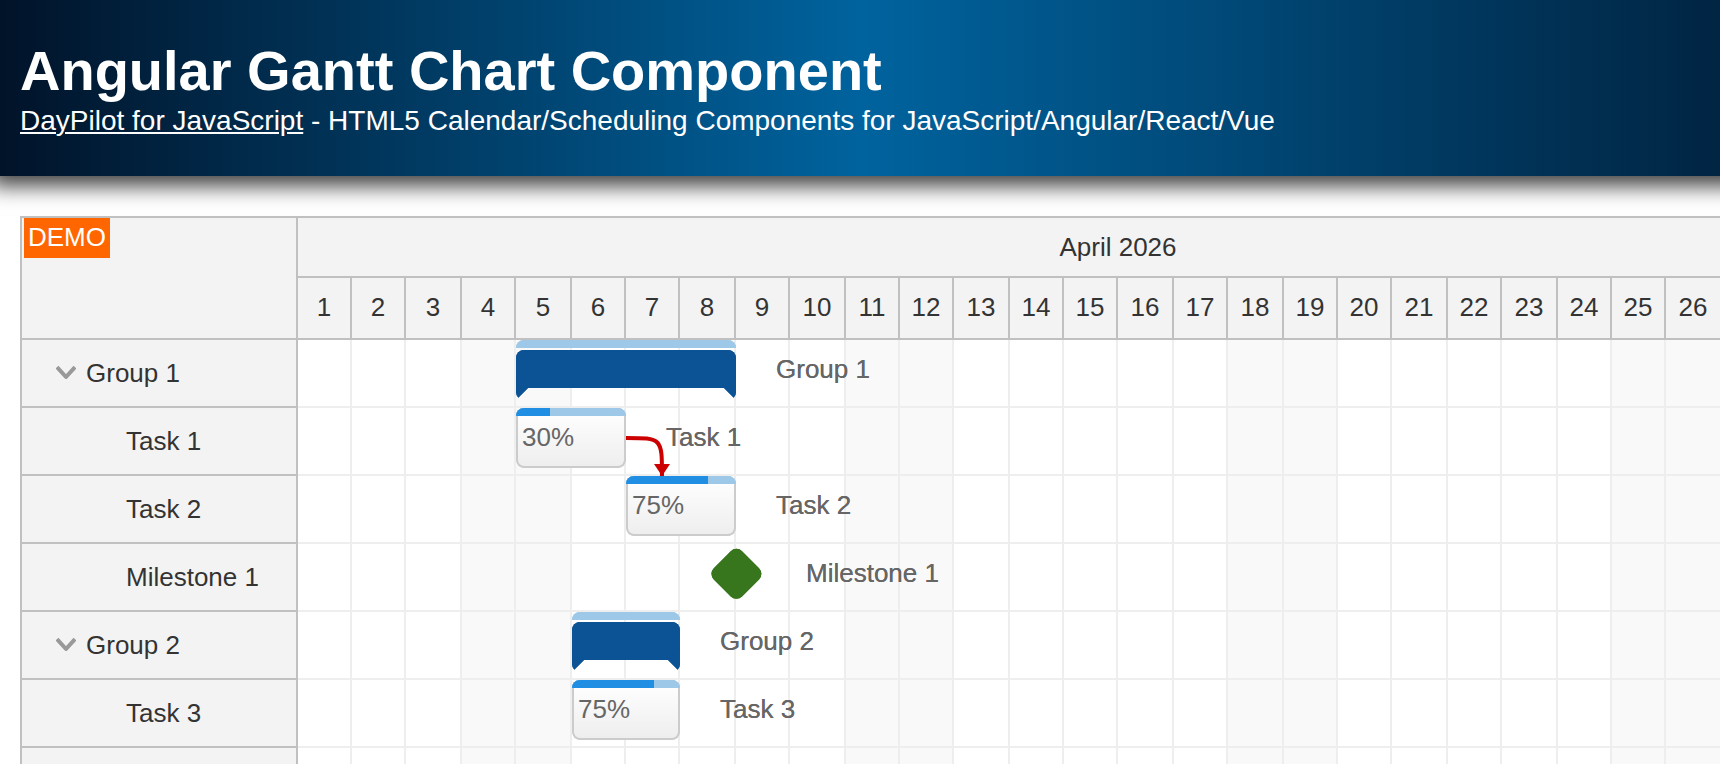
Task: Click the Group 1 summary bar
Action: click(624, 370)
